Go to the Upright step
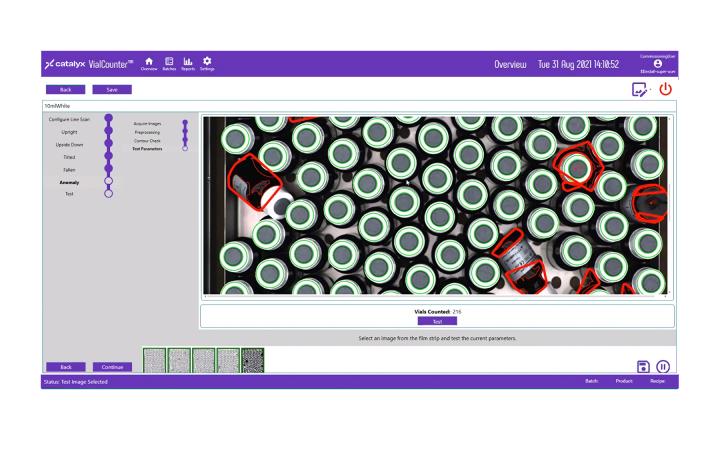Screen dimensions: 720x450 point(69,132)
